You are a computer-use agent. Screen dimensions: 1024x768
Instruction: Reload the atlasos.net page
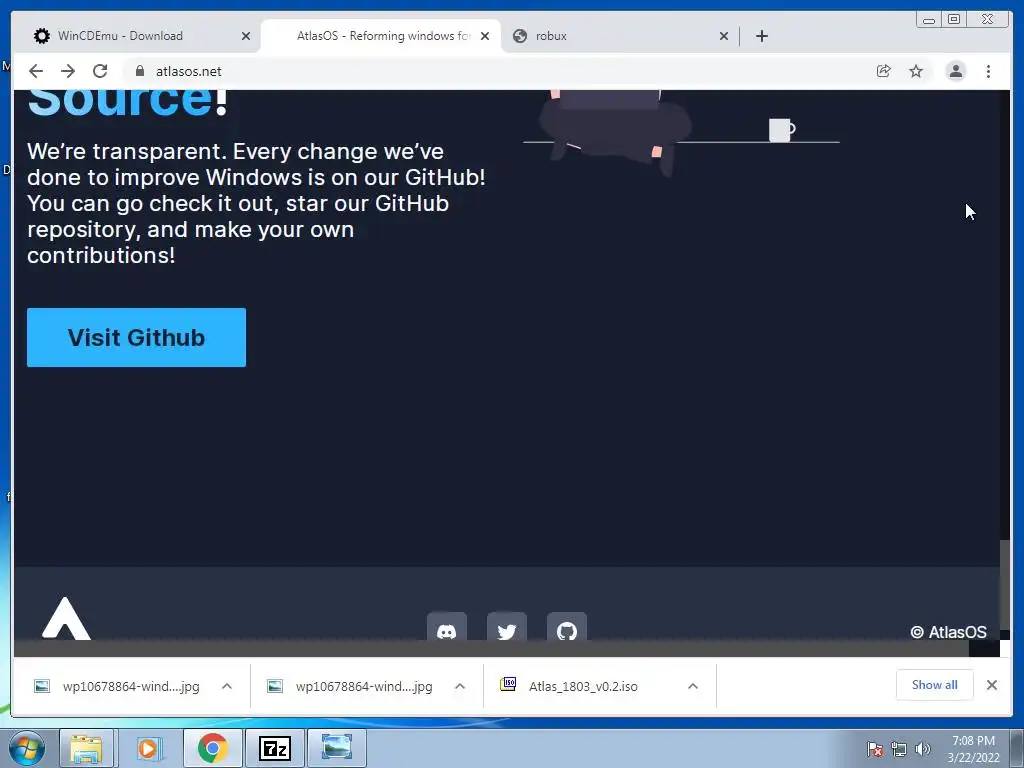pos(100,71)
